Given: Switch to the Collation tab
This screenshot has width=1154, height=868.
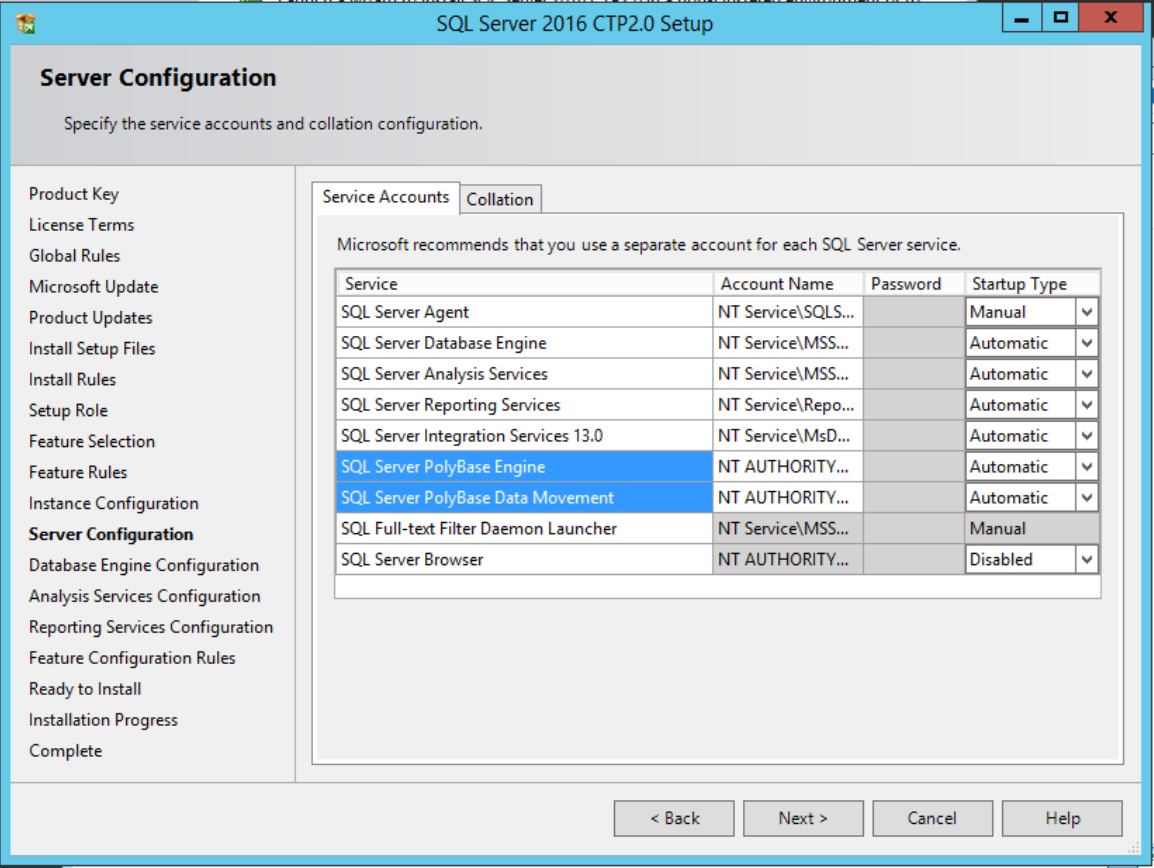Looking at the screenshot, I should coord(500,200).
